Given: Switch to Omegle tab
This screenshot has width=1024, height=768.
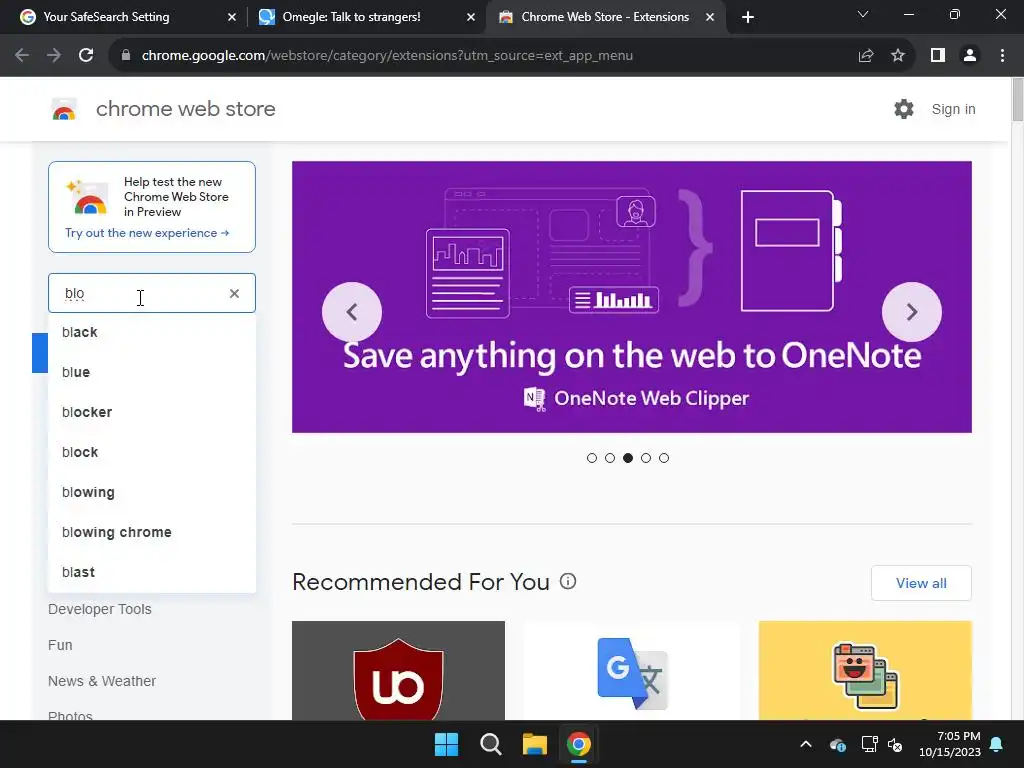Looking at the screenshot, I should point(366,17).
